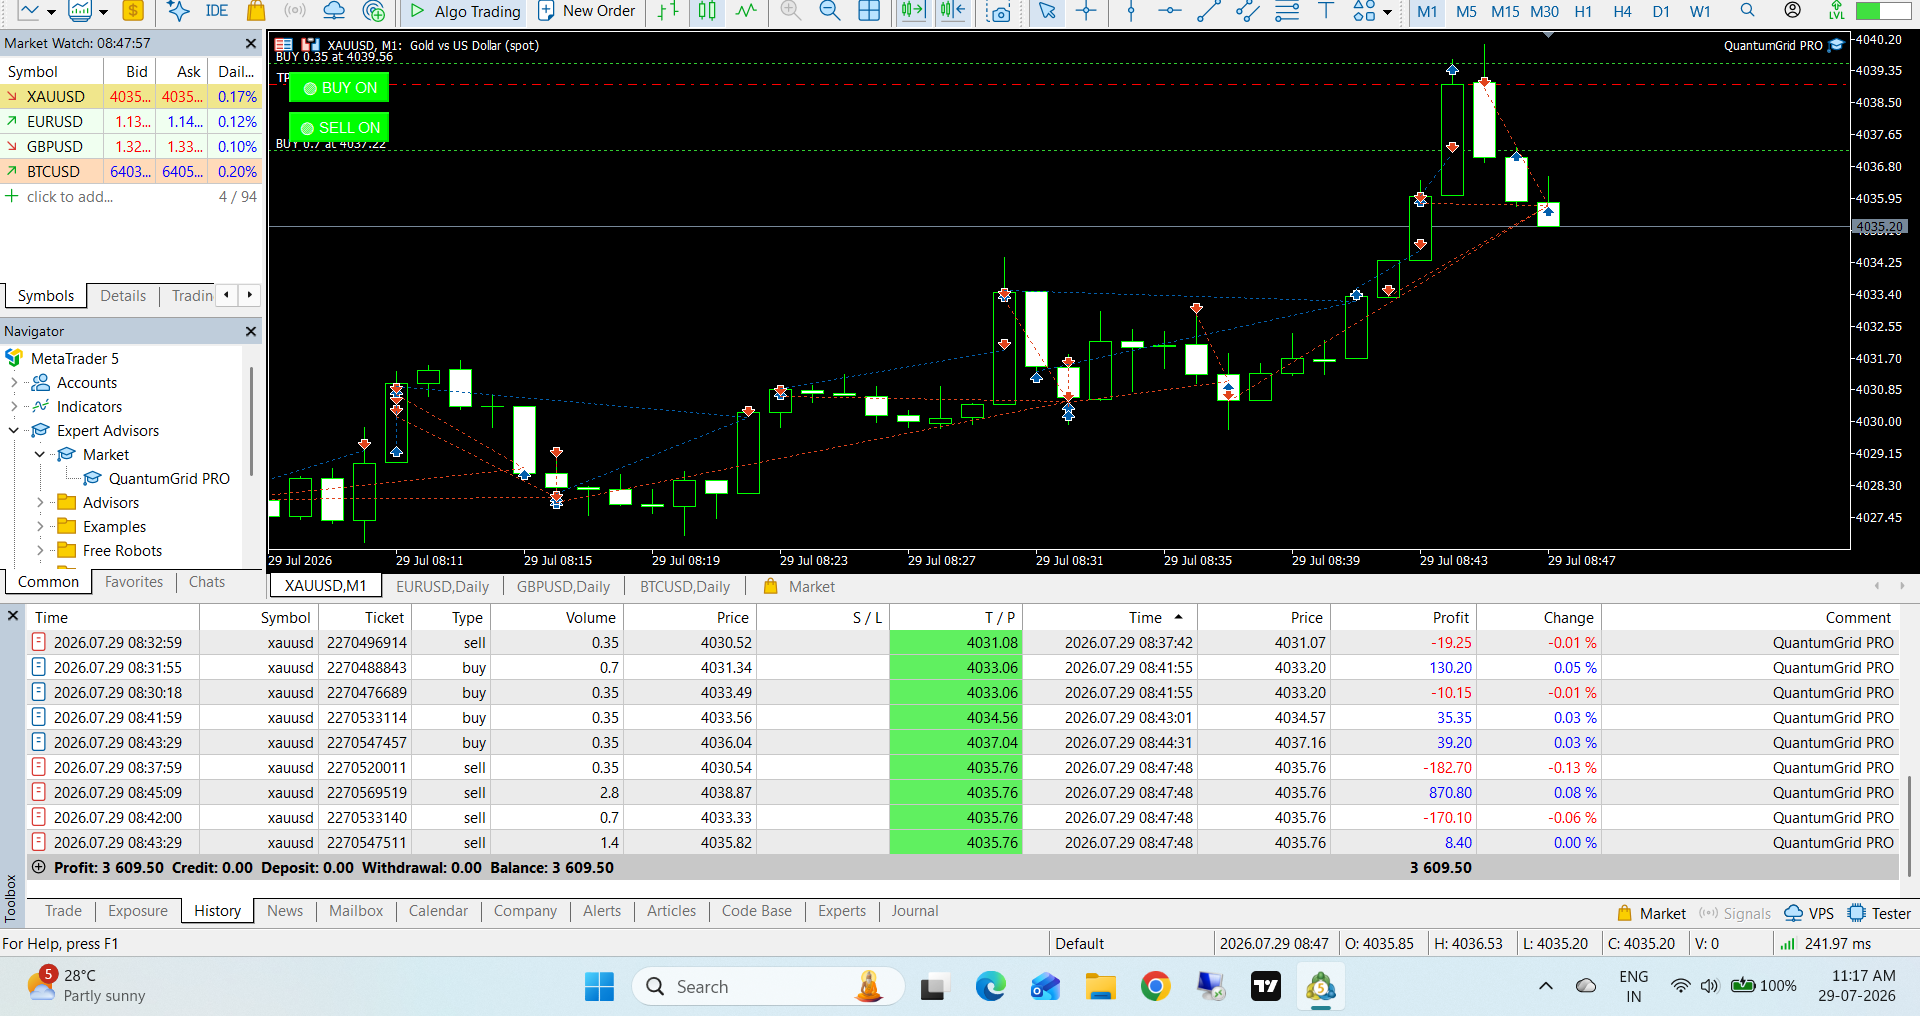Open the Fibonacci retracement tool
Viewport: 1920px width, 1016px height.
[1287, 11]
